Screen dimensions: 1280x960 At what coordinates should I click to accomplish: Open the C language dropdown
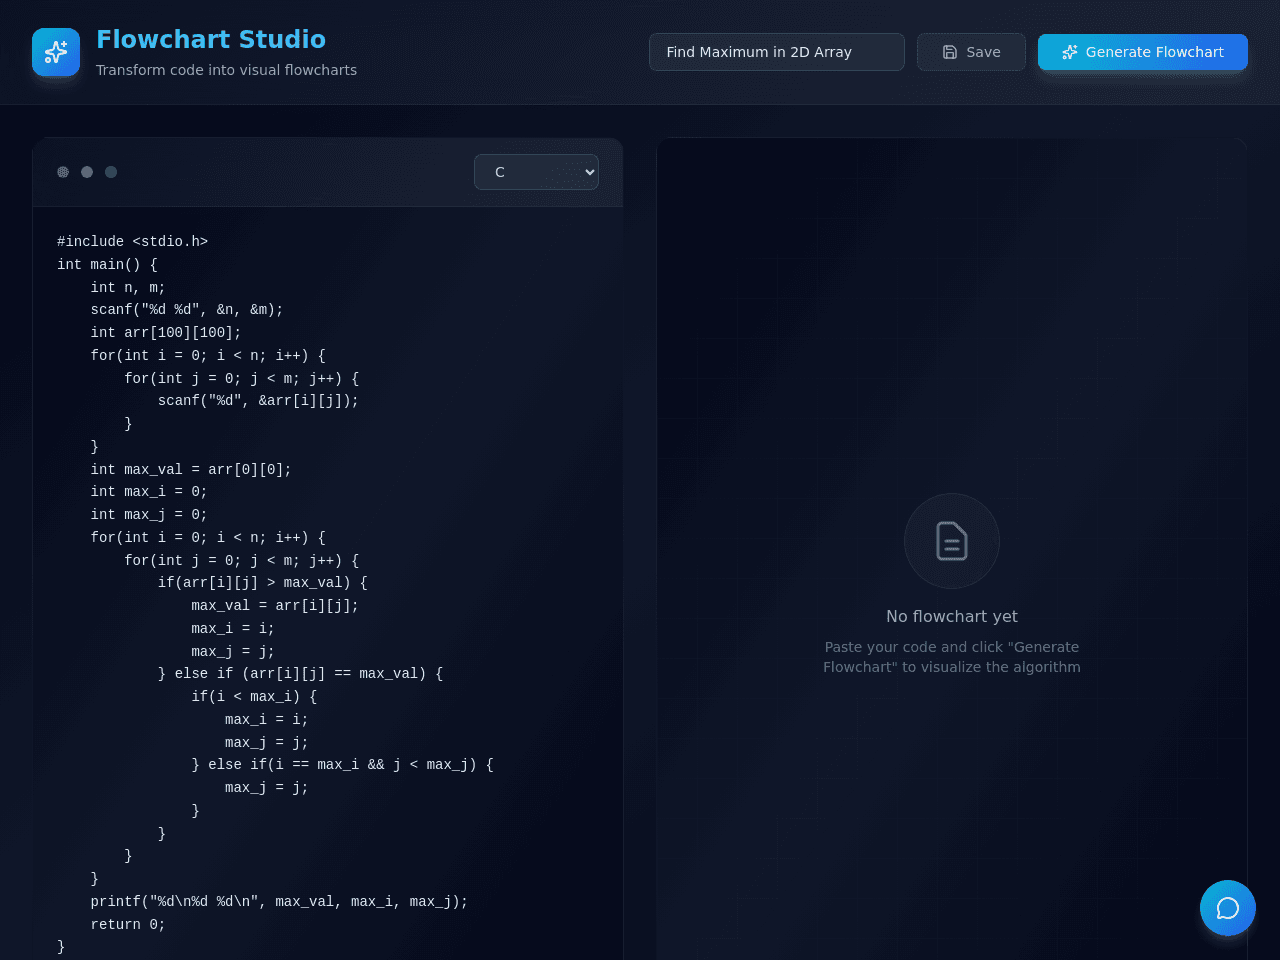[536, 172]
